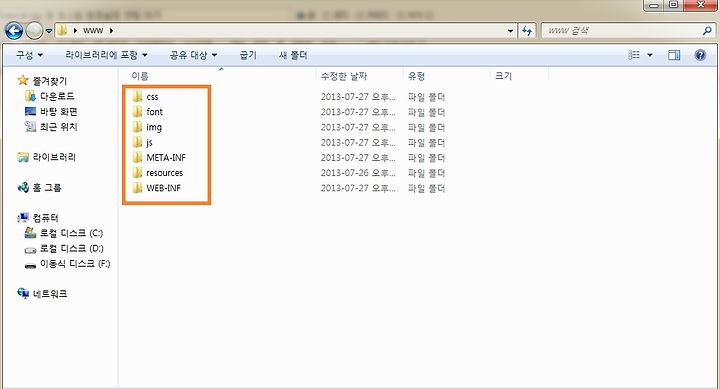720x389 pixels.
Task: Open the 공유 대상 menu
Action: (193, 55)
